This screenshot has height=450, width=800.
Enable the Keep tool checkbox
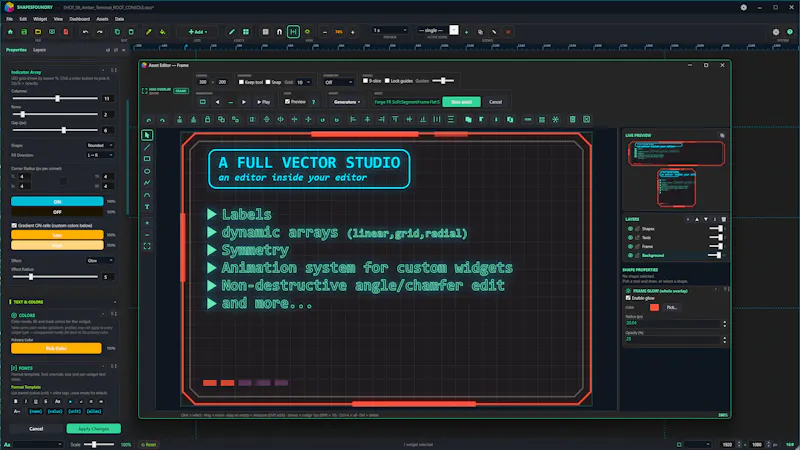pyautogui.click(x=241, y=82)
